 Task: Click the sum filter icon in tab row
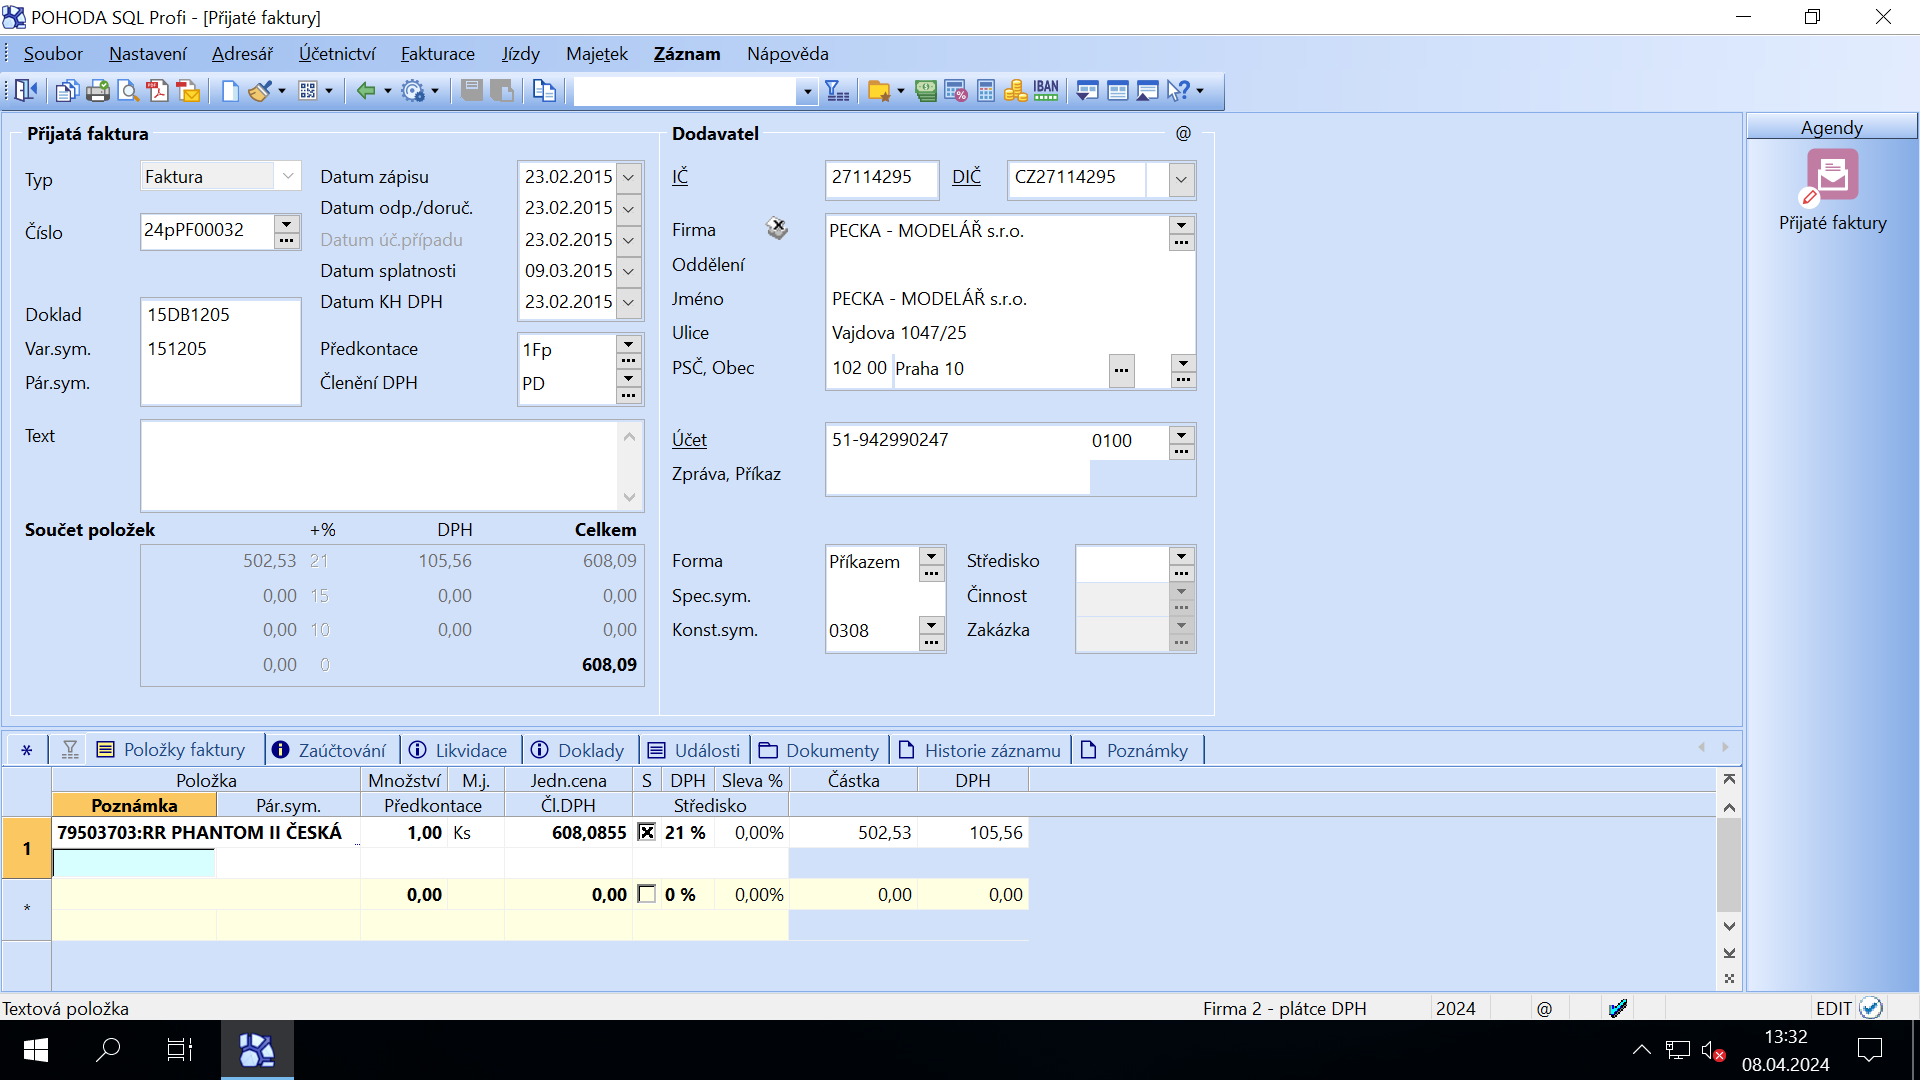click(x=70, y=750)
